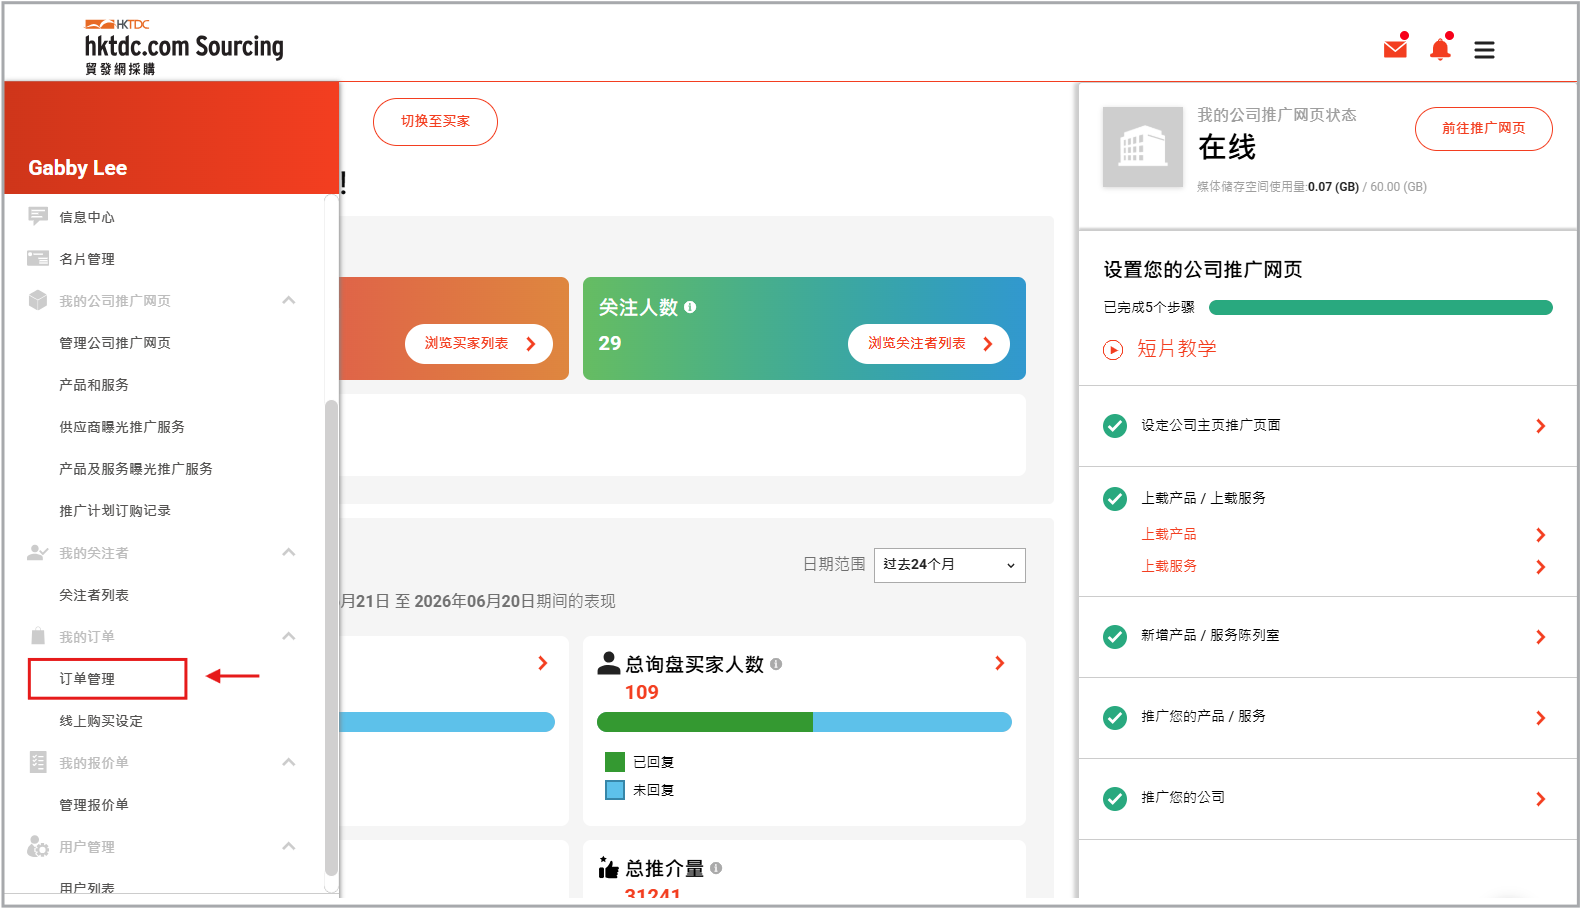The width and height of the screenshot is (1580, 908).
Task: Open arrow for 推广您的产品 / 服务 step
Action: 1540,718
